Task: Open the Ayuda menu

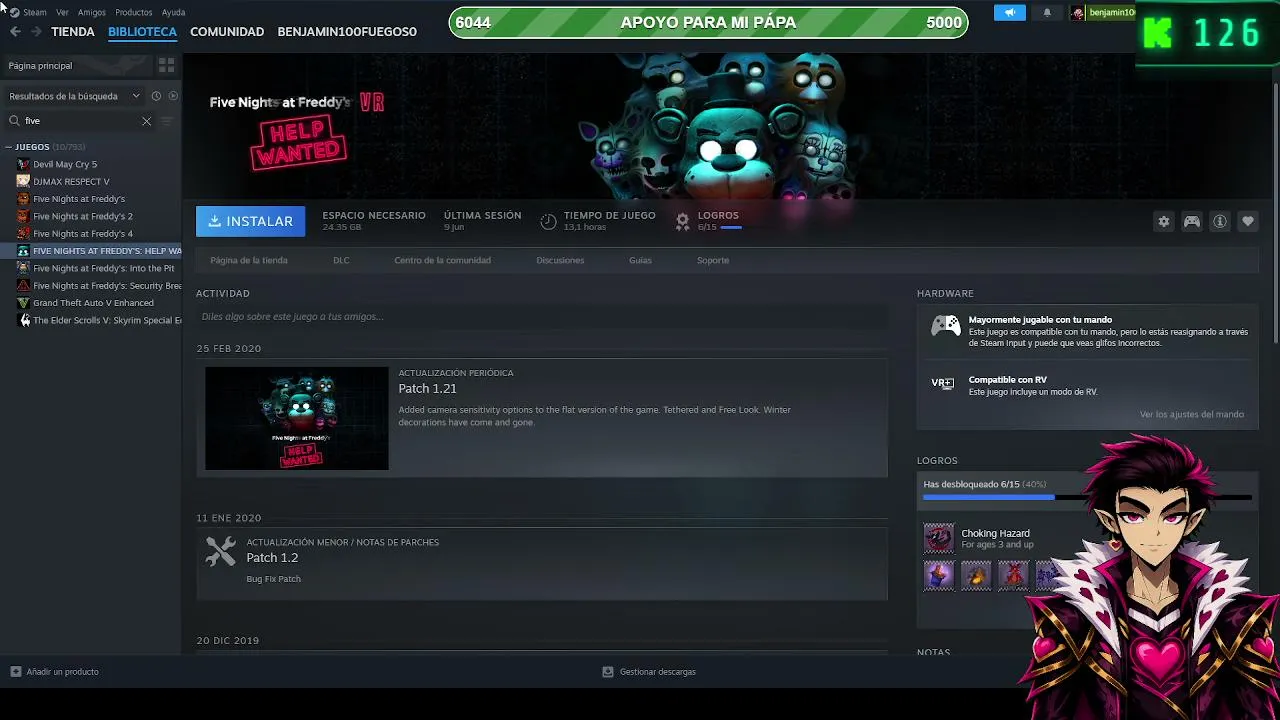Action: pos(173,12)
